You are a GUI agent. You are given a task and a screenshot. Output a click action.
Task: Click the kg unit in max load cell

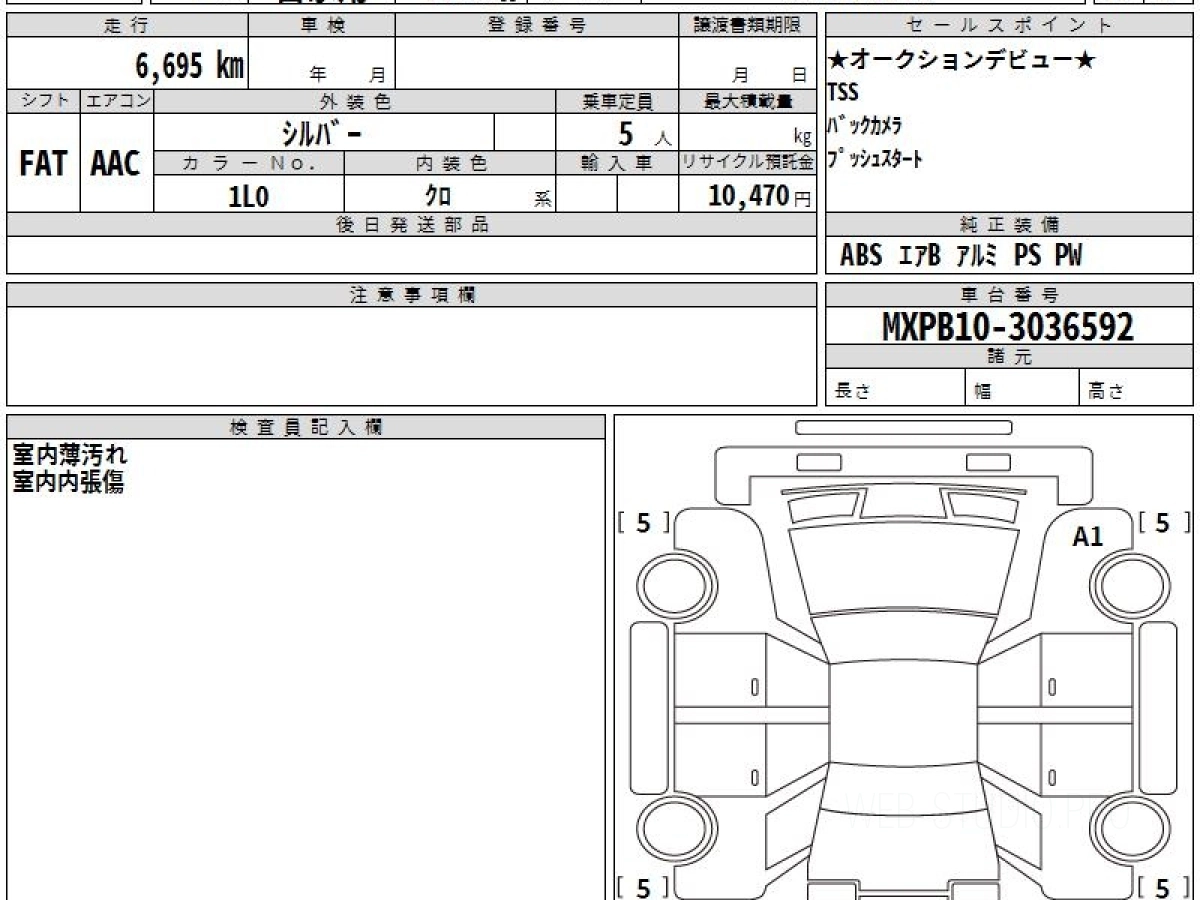[802, 139]
